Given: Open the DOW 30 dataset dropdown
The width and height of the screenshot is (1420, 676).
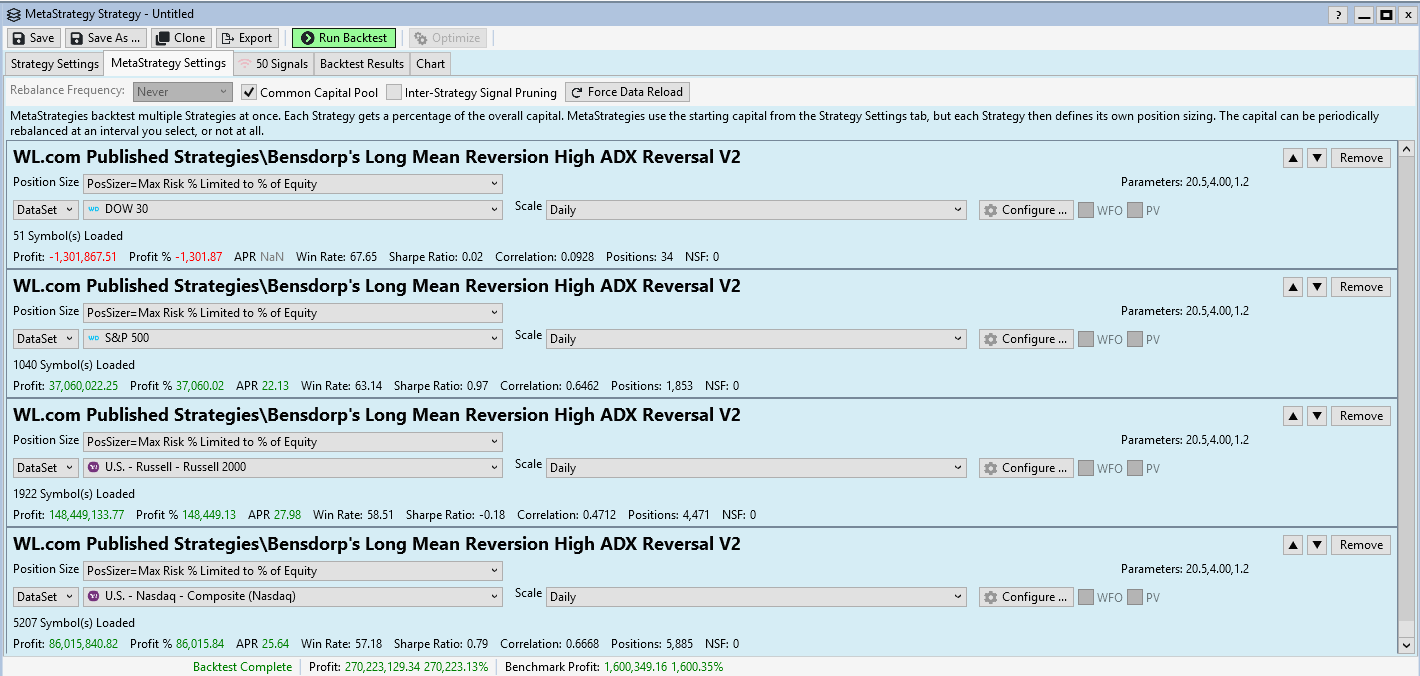Looking at the screenshot, I should pyautogui.click(x=293, y=209).
